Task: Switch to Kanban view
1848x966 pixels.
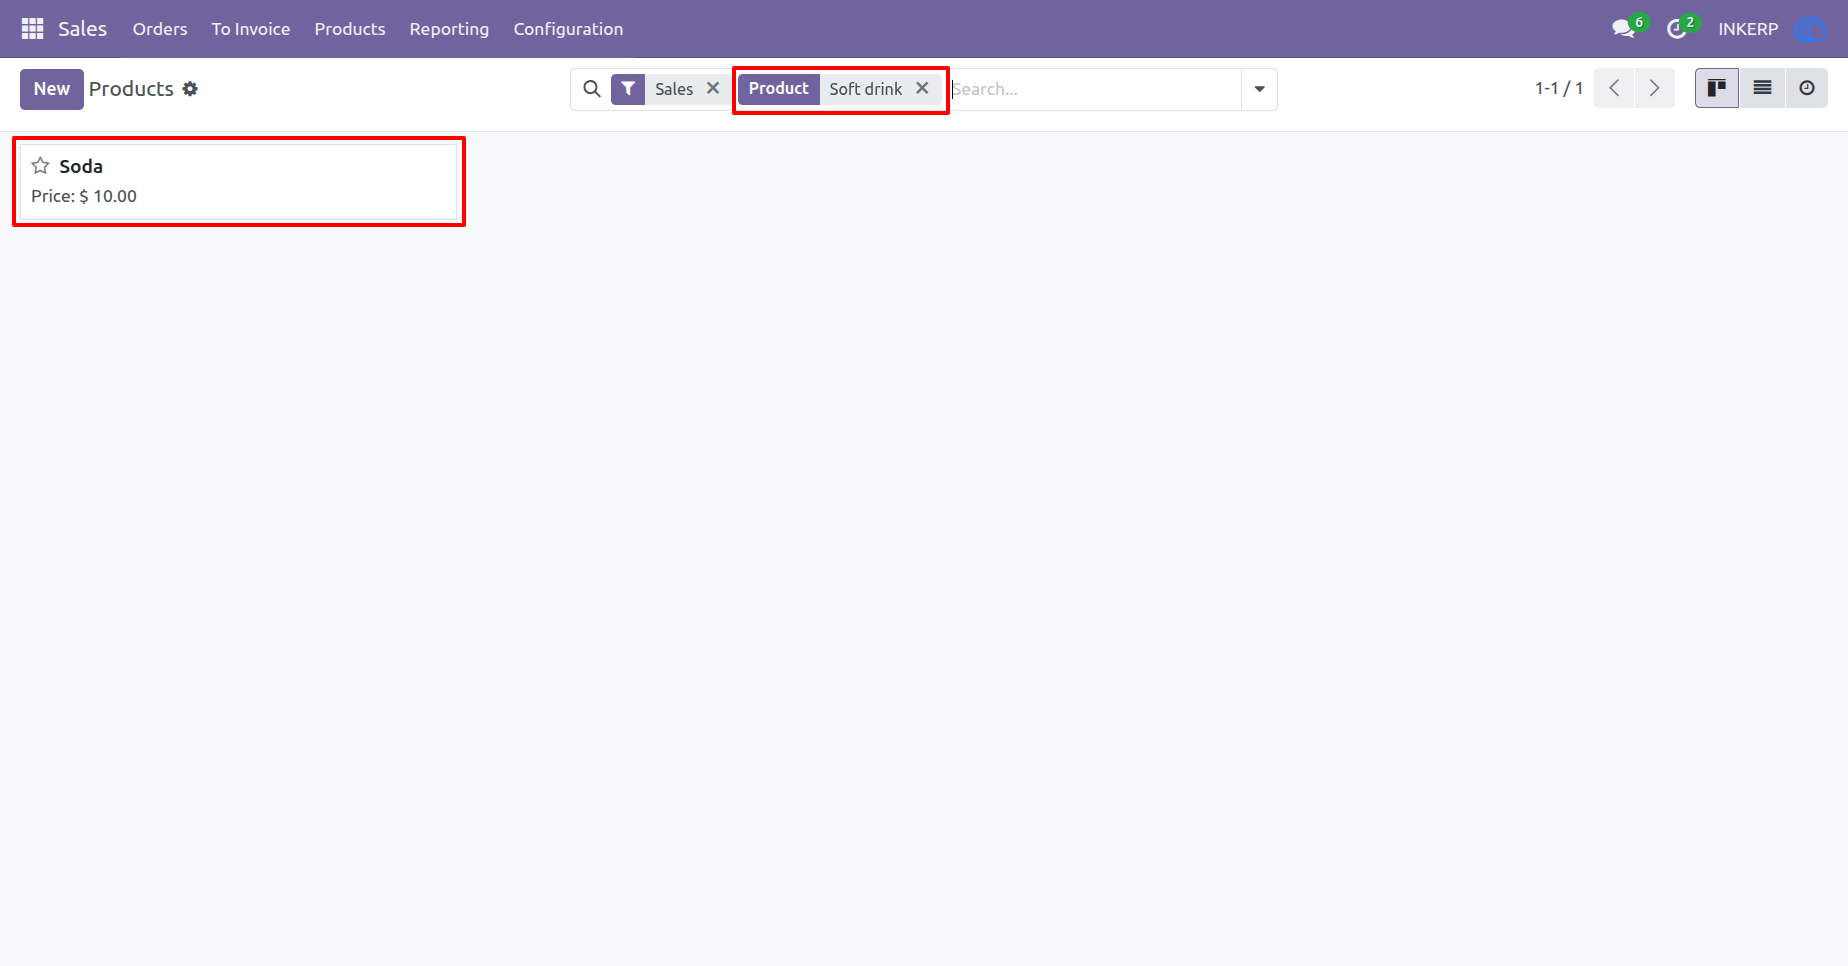Action: [1717, 88]
